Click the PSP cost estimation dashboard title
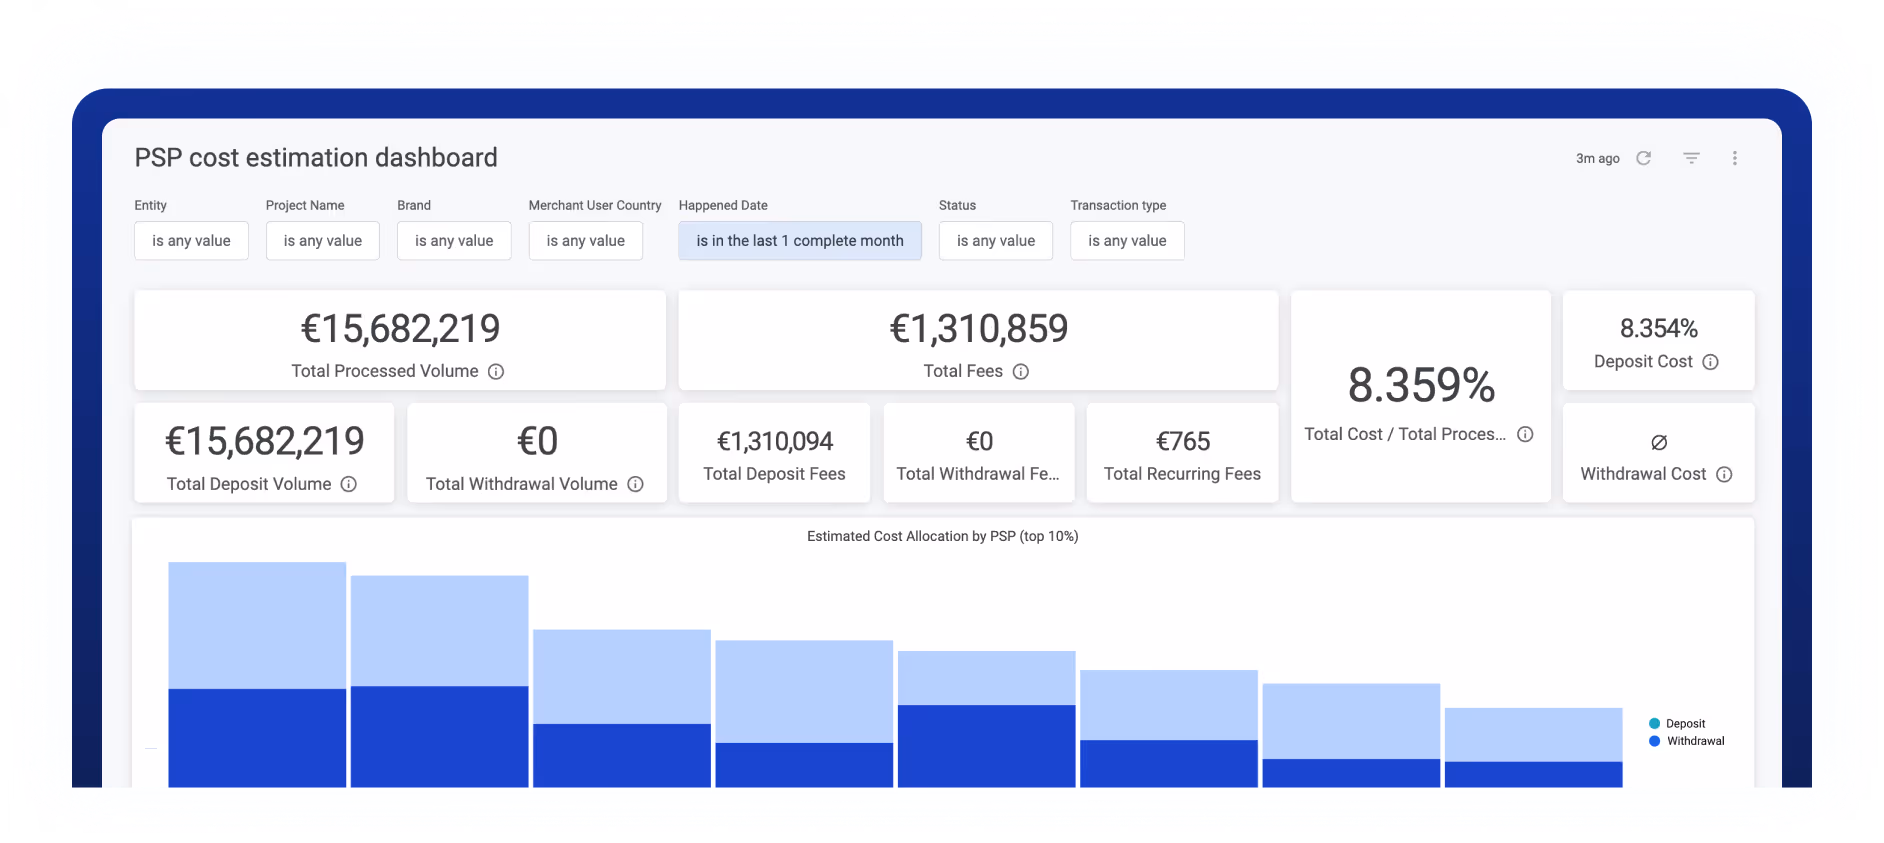The width and height of the screenshot is (1884, 843). [x=316, y=158]
